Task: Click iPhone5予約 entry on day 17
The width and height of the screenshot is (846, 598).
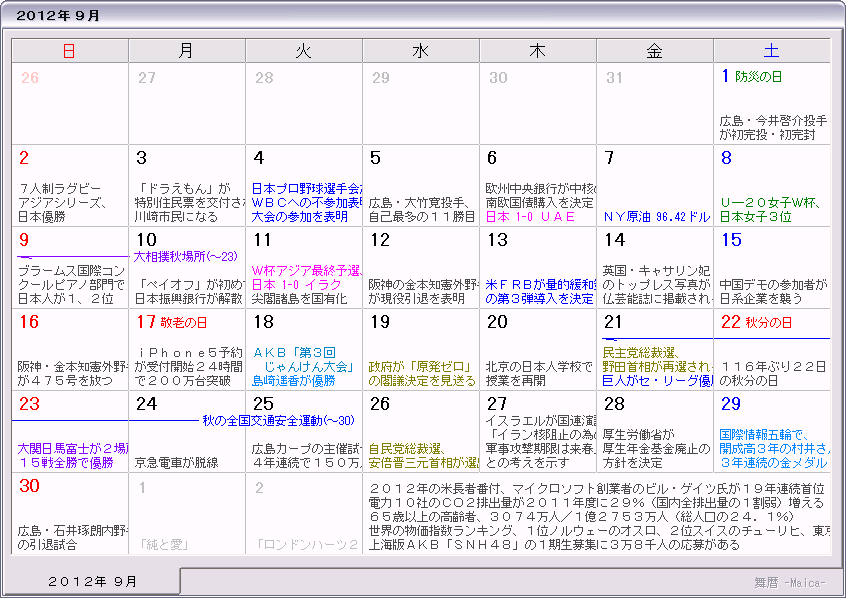Action: click(188, 366)
